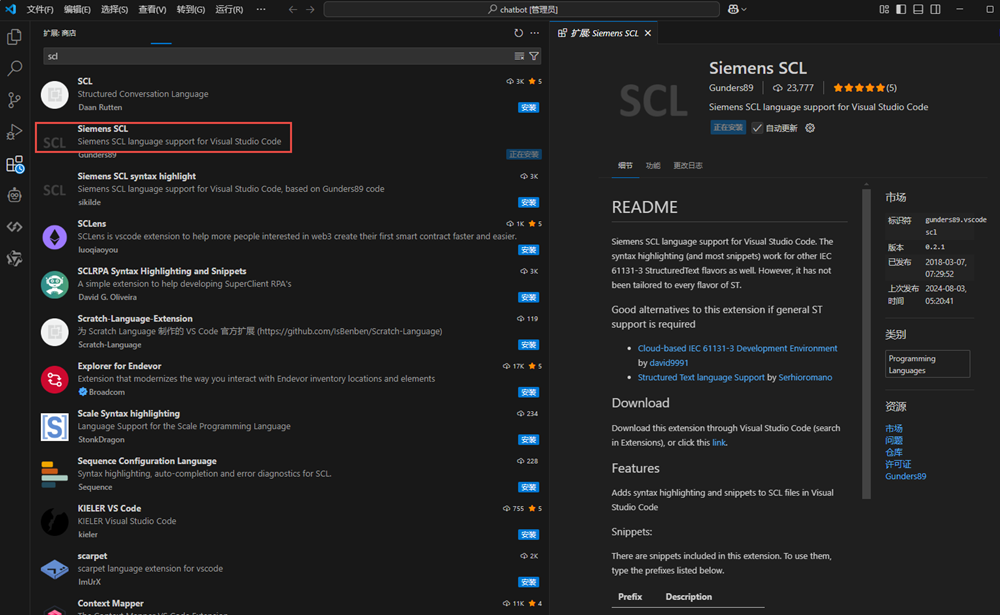This screenshot has height=615, width=1000.
Task: Go forward with the navigation arrow
Action: click(310, 10)
